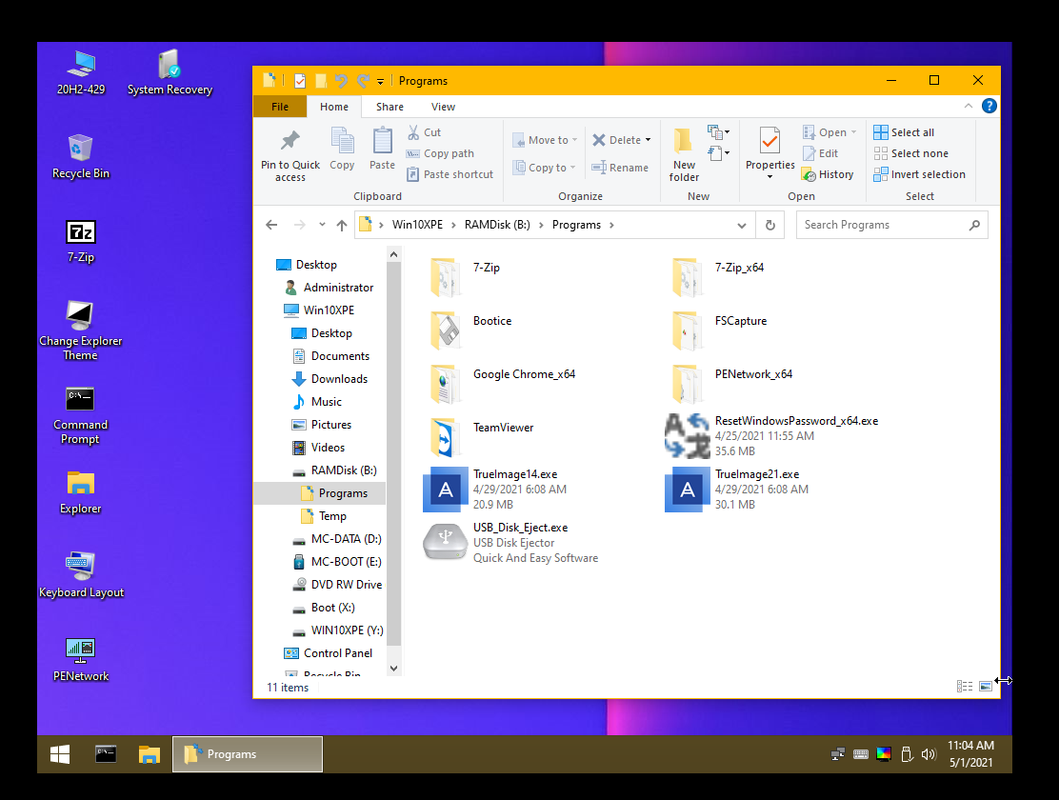Expand the Properties dropdown arrow
The image size is (1059, 800).
tap(769, 177)
